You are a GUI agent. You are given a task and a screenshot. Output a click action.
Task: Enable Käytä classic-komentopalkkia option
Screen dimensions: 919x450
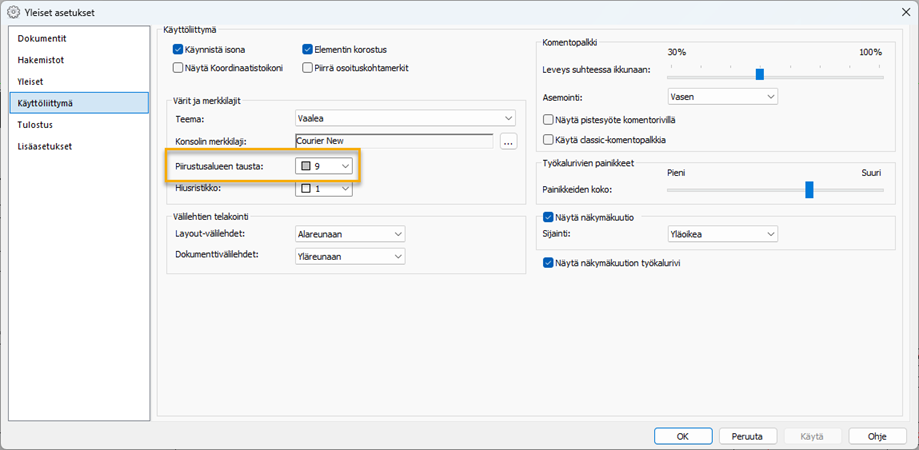(x=547, y=139)
